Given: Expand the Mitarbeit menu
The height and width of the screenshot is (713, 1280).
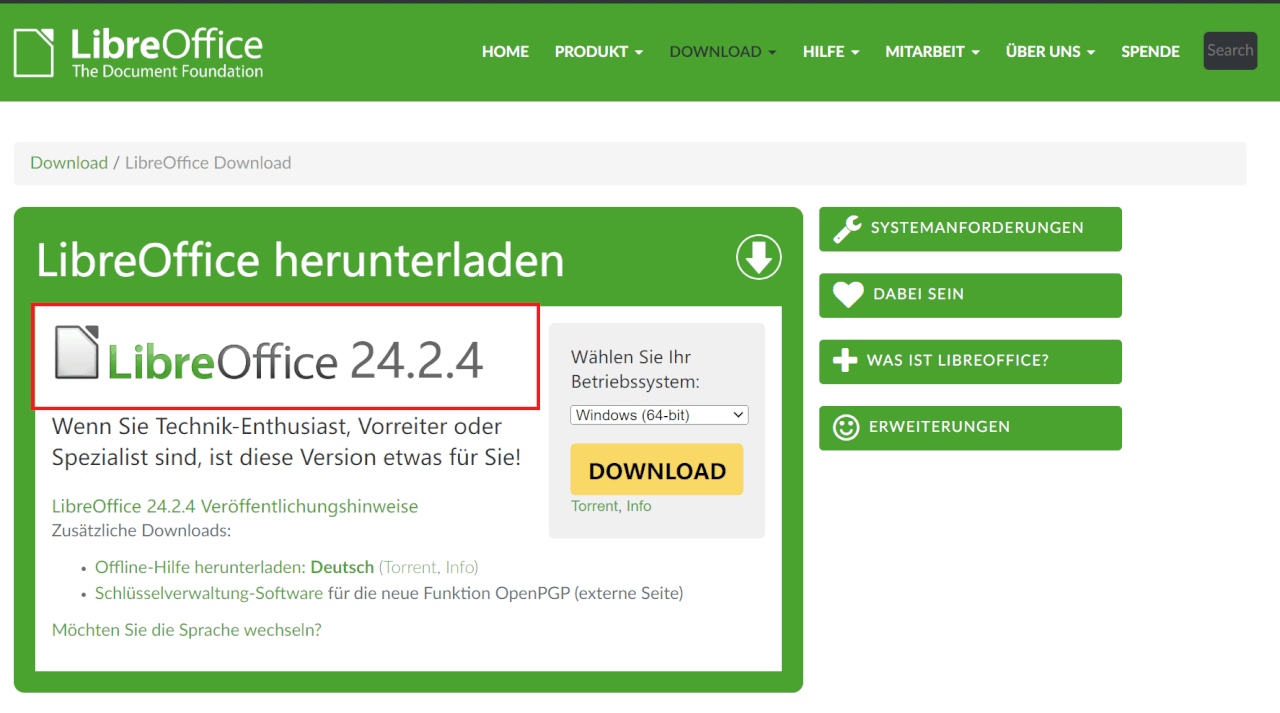Looking at the screenshot, I should (931, 52).
